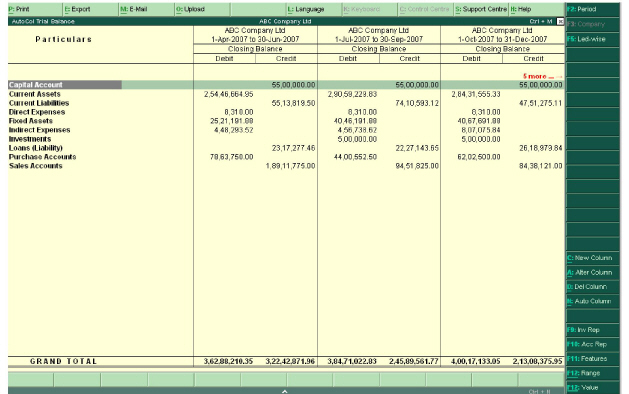Open S: Support Centre
This screenshot has width=629, height=394.
(481, 9)
